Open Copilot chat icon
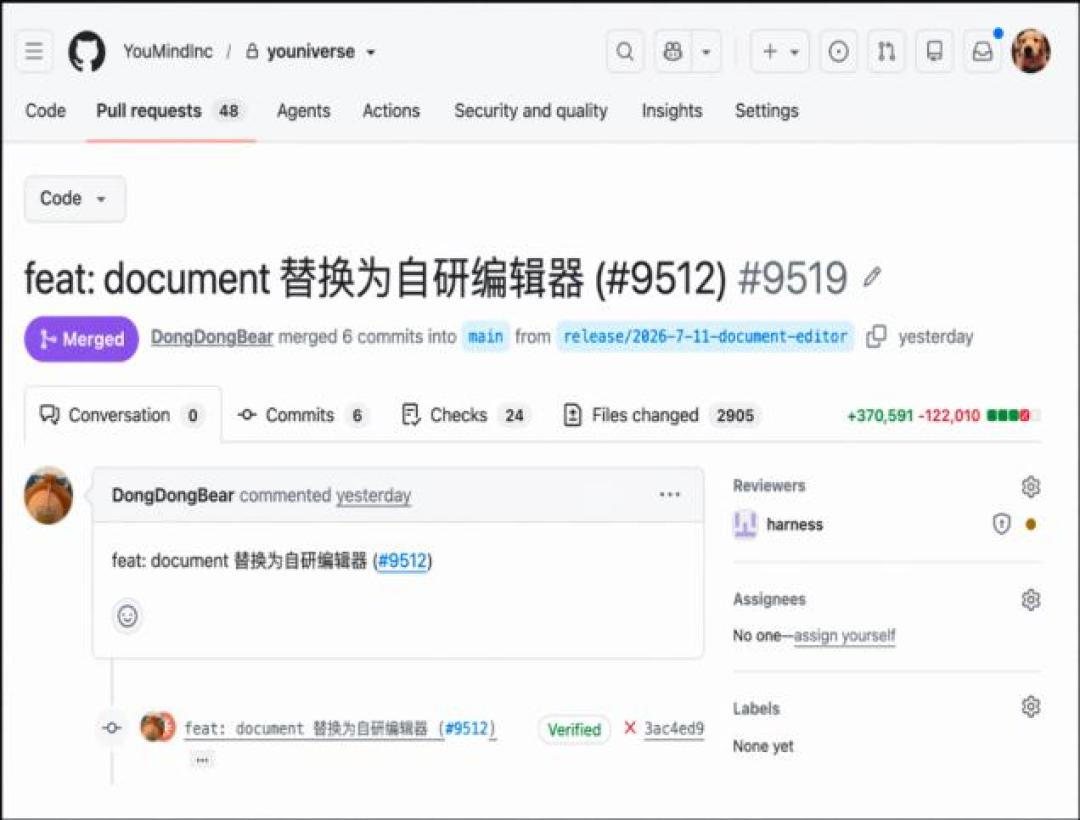Viewport: 1080px width, 820px height. 672,52
